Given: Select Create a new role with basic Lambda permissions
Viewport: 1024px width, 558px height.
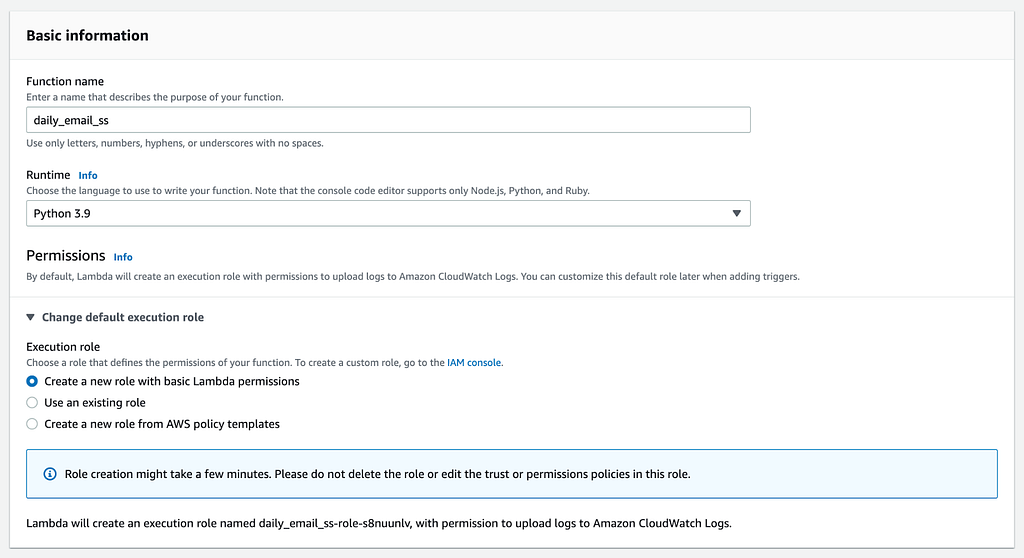Looking at the screenshot, I should click(x=32, y=382).
